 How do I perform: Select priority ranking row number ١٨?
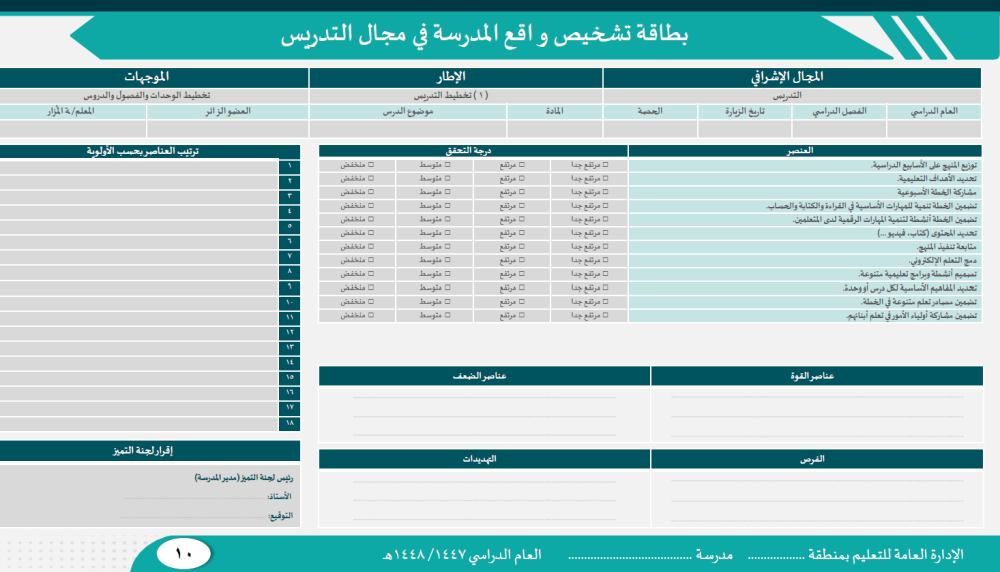point(140,424)
